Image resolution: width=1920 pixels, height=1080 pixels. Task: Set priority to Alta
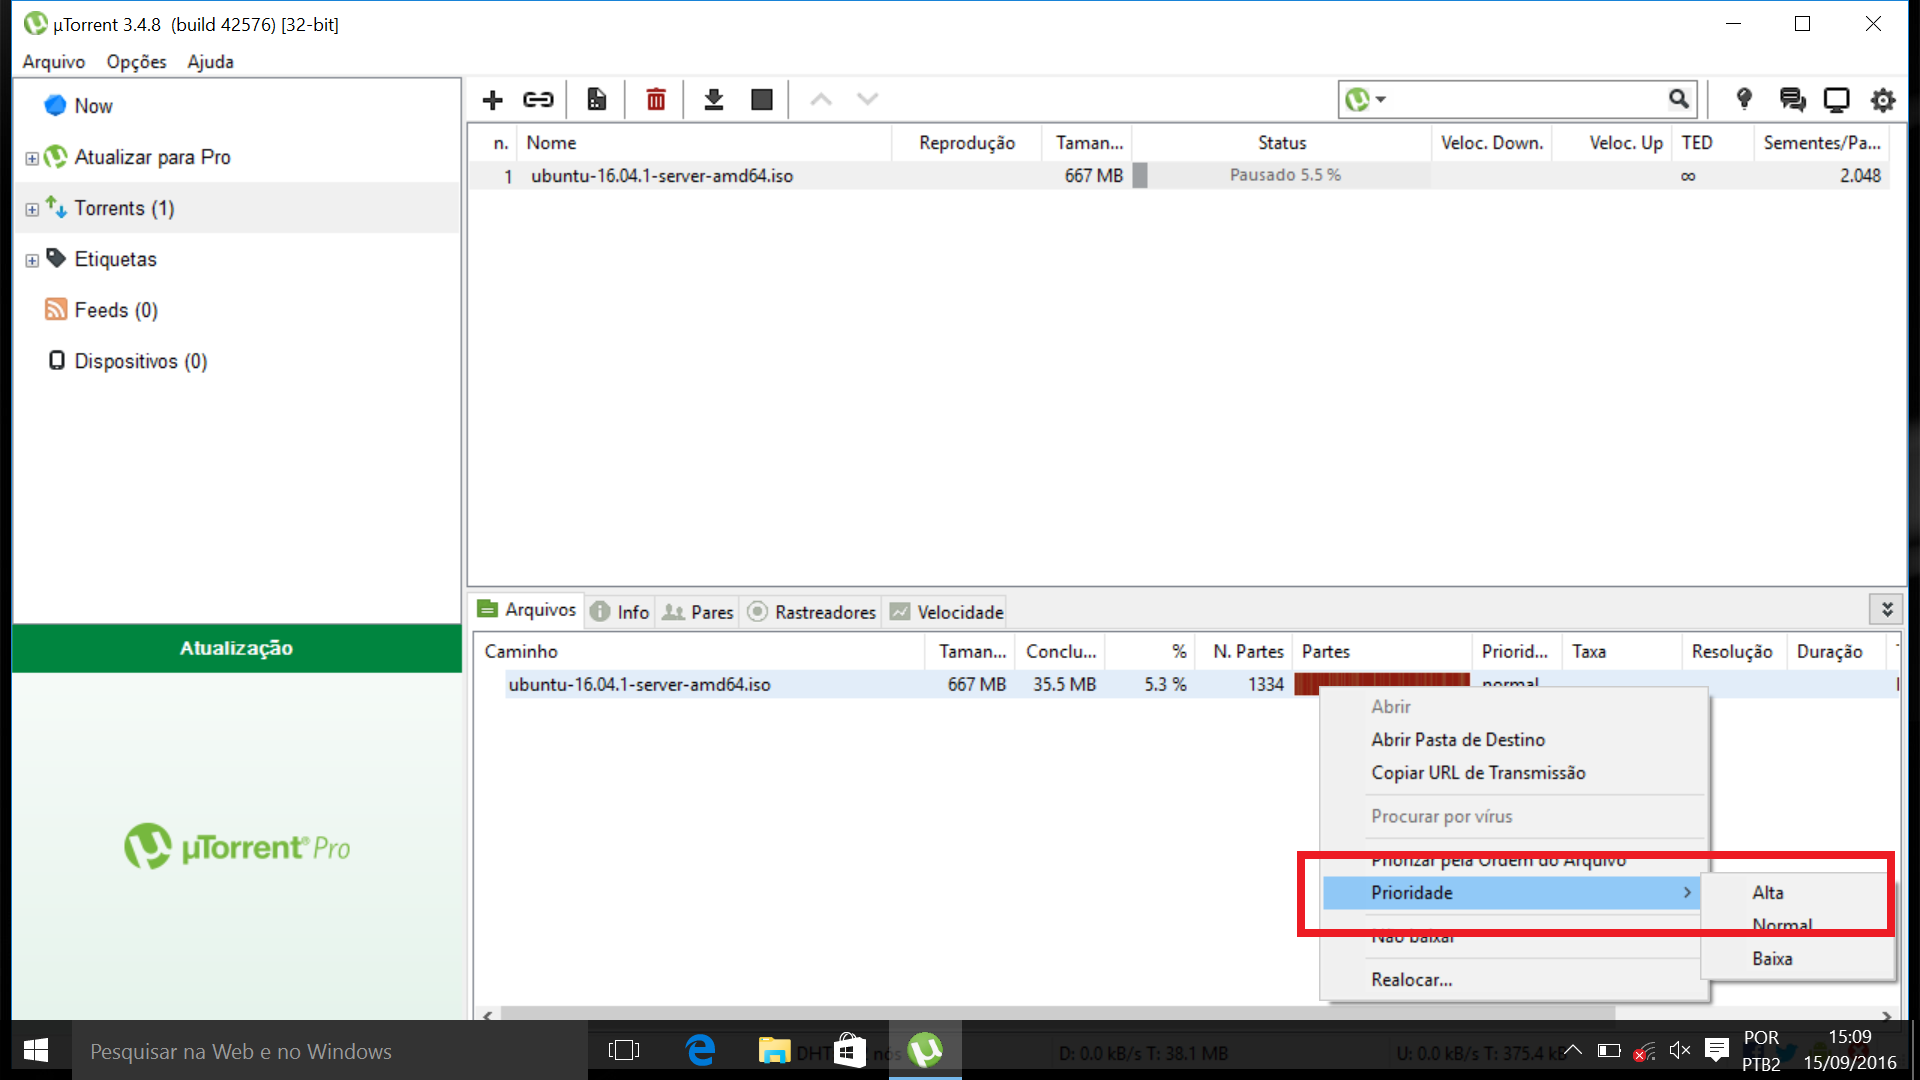click(x=1768, y=893)
